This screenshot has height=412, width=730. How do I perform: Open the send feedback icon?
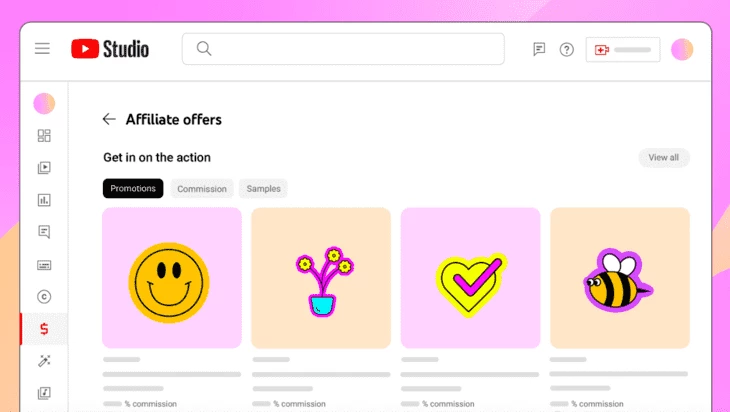tap(539, 49)
